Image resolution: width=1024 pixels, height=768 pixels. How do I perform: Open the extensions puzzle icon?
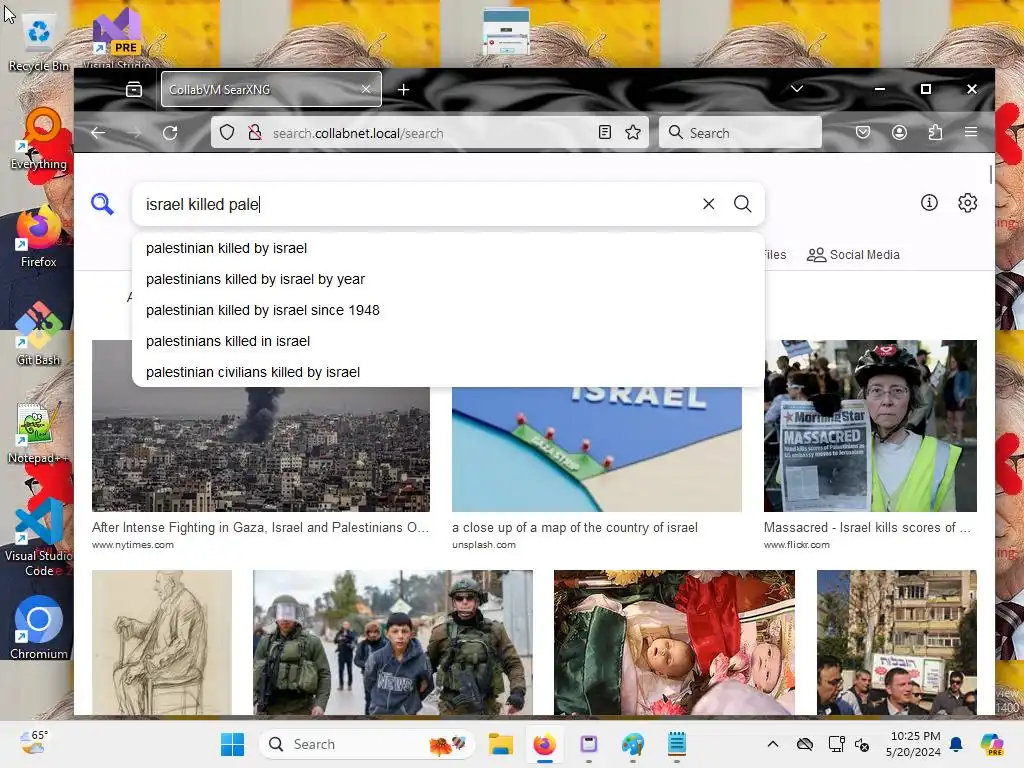click(x=935, y=133)
